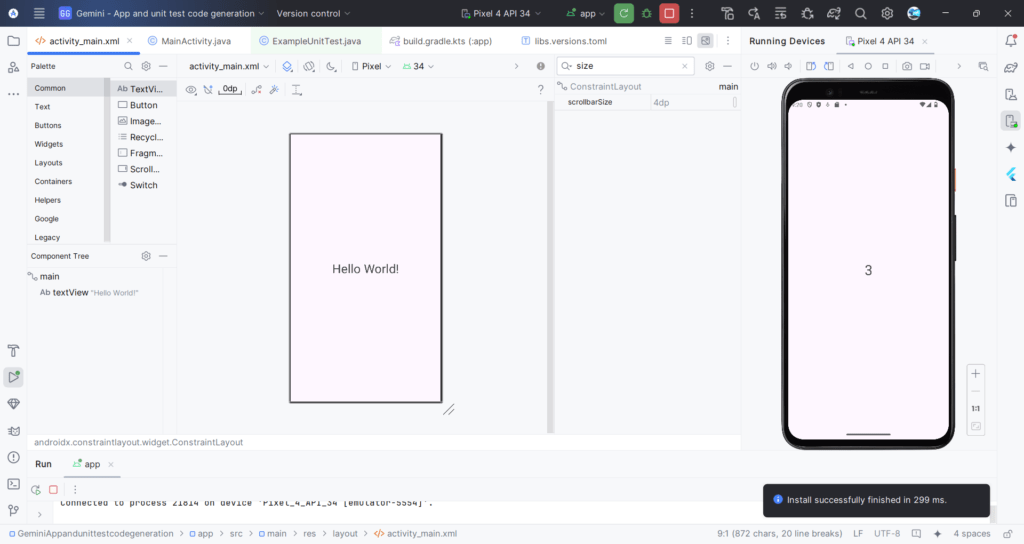Viewport: 1024px width, 544px height.
Task: Select Layouts category in Palette
Action: coord(48,163)
